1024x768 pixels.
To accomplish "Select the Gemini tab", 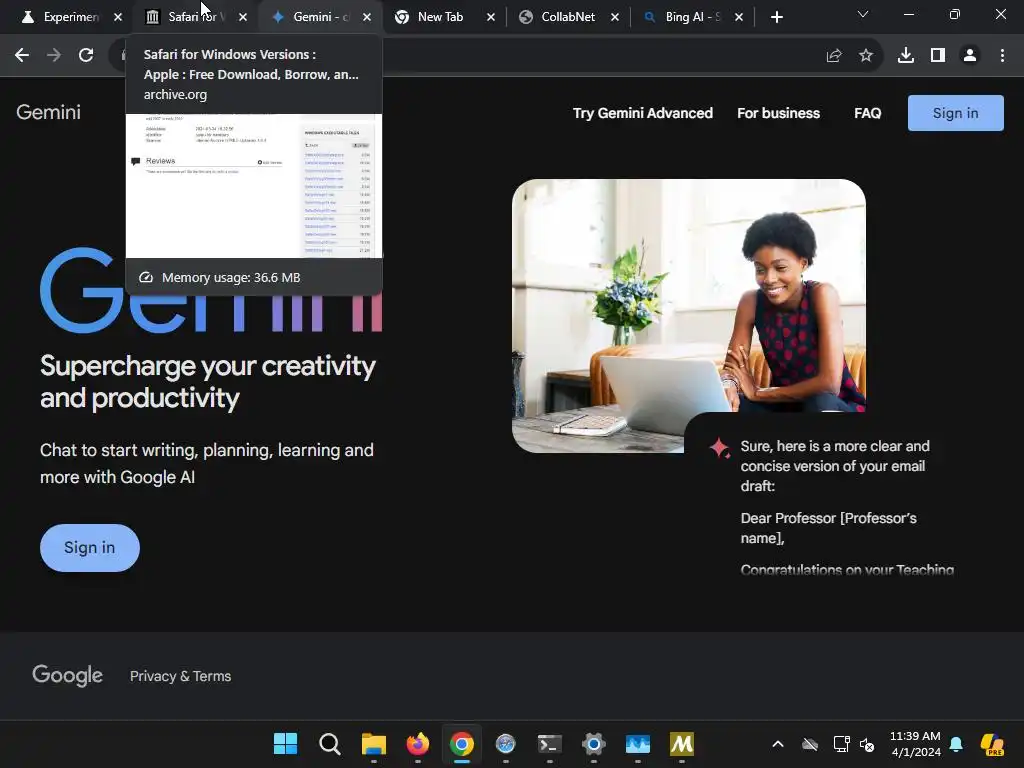I will click(x=320, y=17).
